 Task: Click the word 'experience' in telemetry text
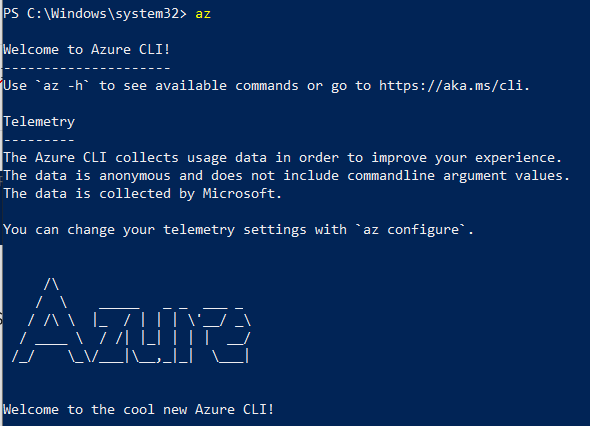coord(514,158)
